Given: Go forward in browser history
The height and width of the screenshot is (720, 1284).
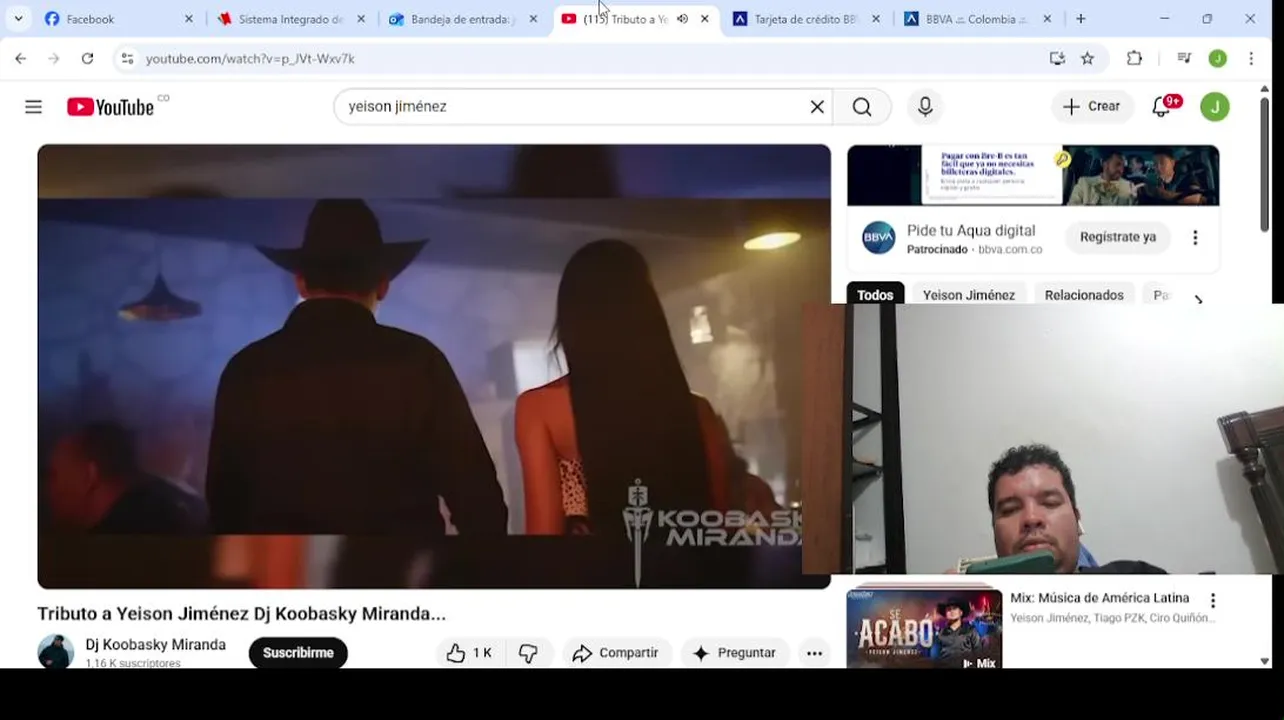Looking at the screenshot, I should point(54,59).
